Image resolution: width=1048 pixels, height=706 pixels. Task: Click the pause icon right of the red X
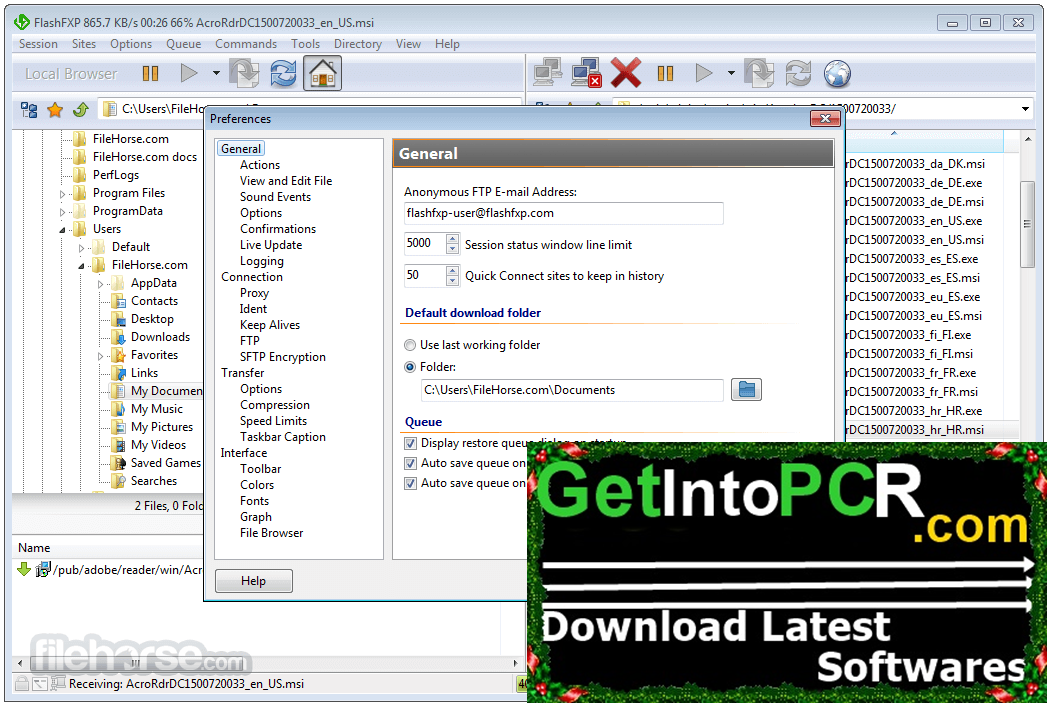pos(665,74)
